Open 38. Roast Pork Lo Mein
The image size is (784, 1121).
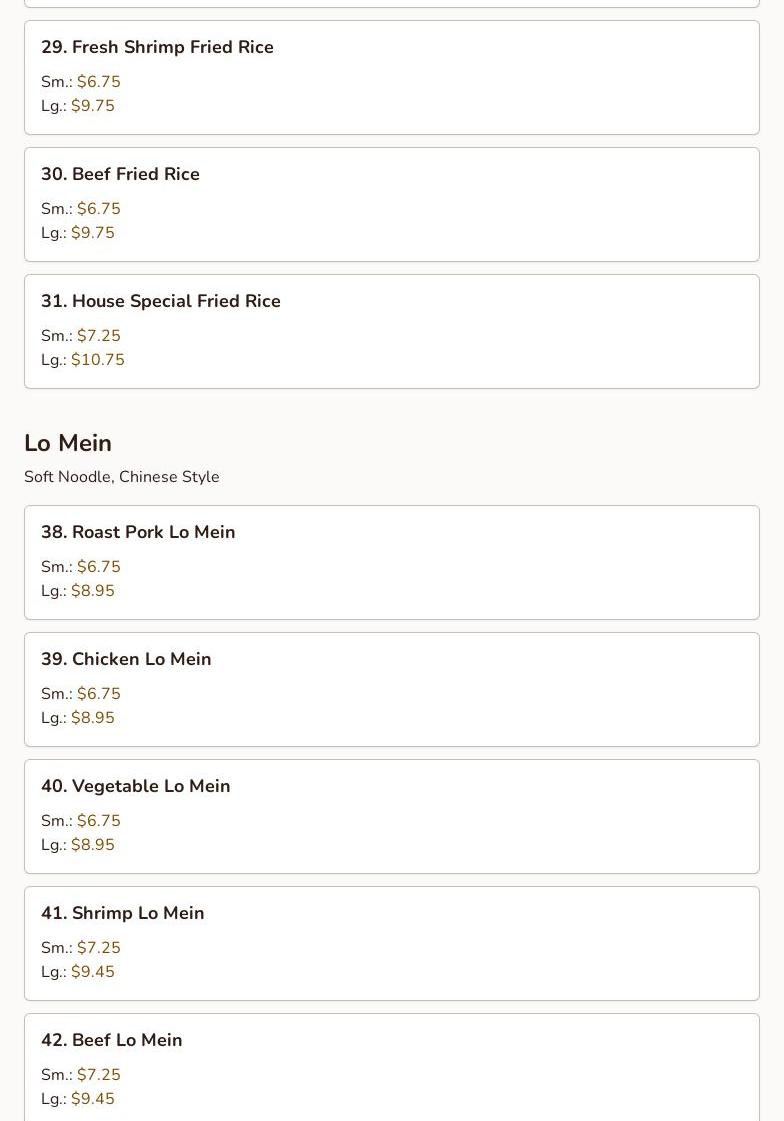click(392, 563)
